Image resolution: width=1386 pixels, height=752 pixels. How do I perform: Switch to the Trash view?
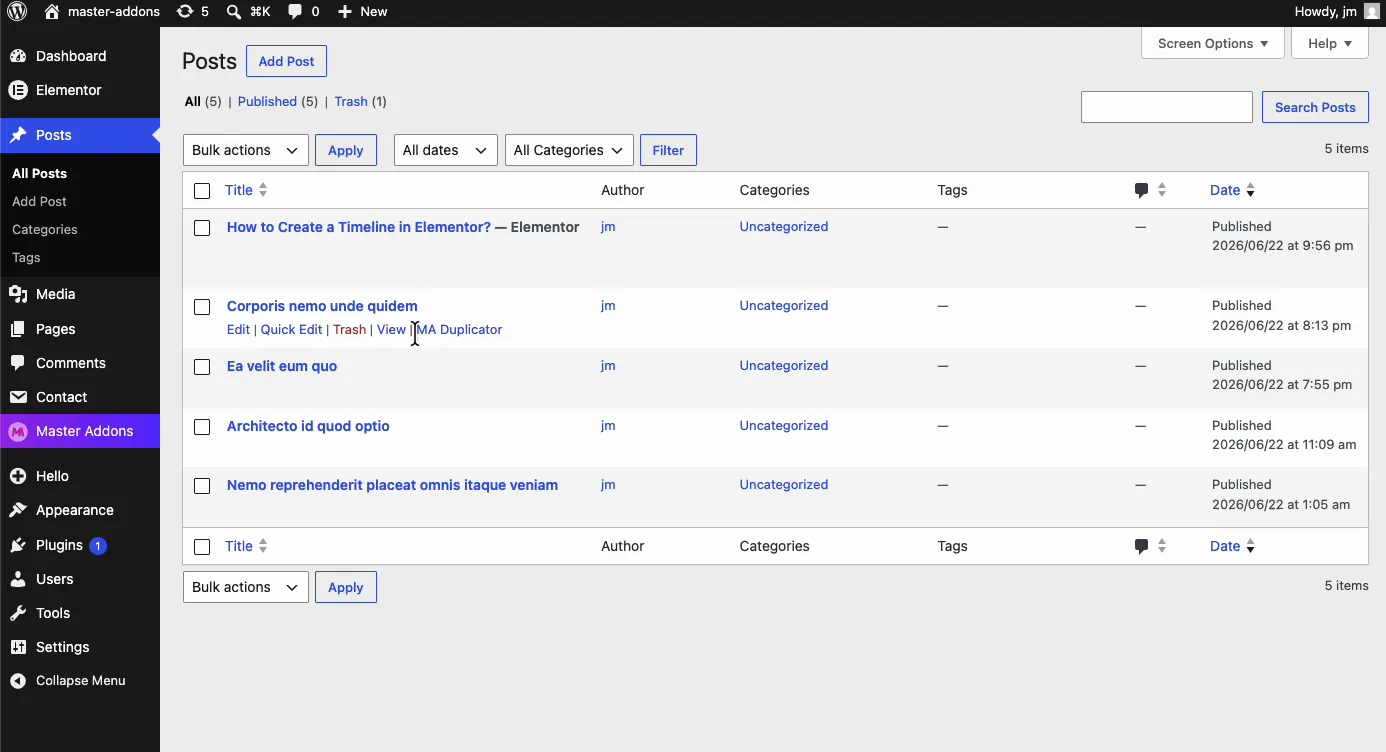[351, 101]
